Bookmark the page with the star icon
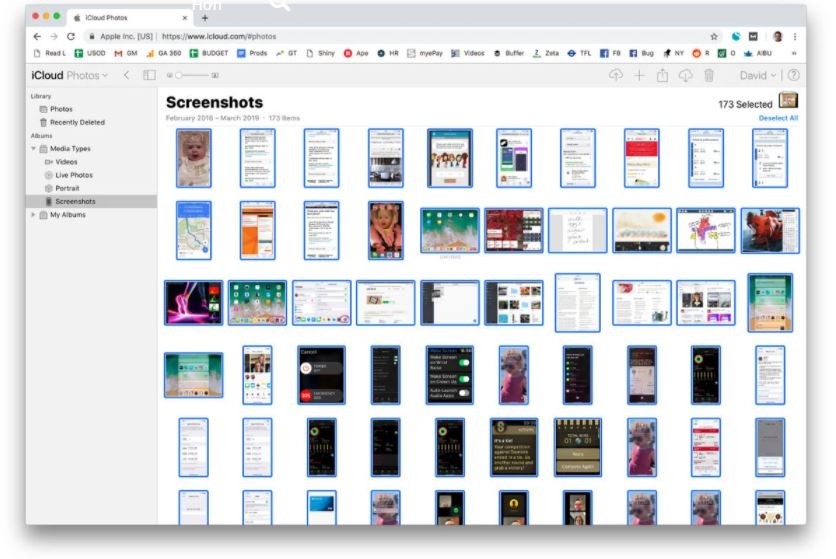836x559 pixels. 714,36
